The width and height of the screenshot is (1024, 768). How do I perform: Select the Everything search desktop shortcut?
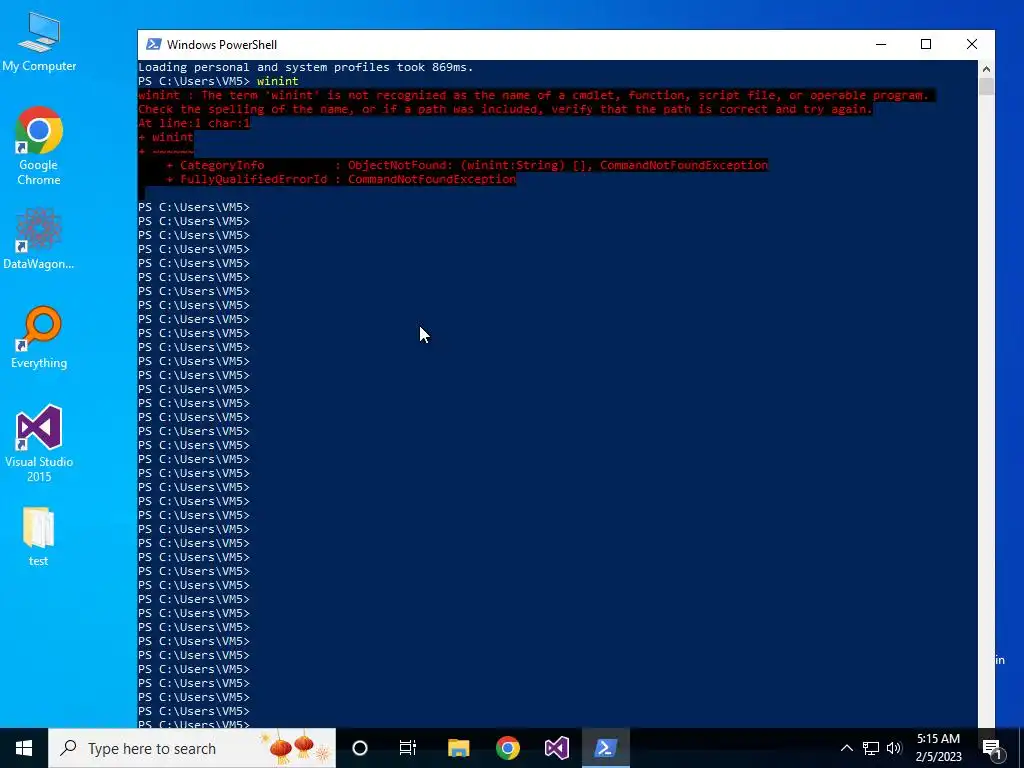coord(39,338)
